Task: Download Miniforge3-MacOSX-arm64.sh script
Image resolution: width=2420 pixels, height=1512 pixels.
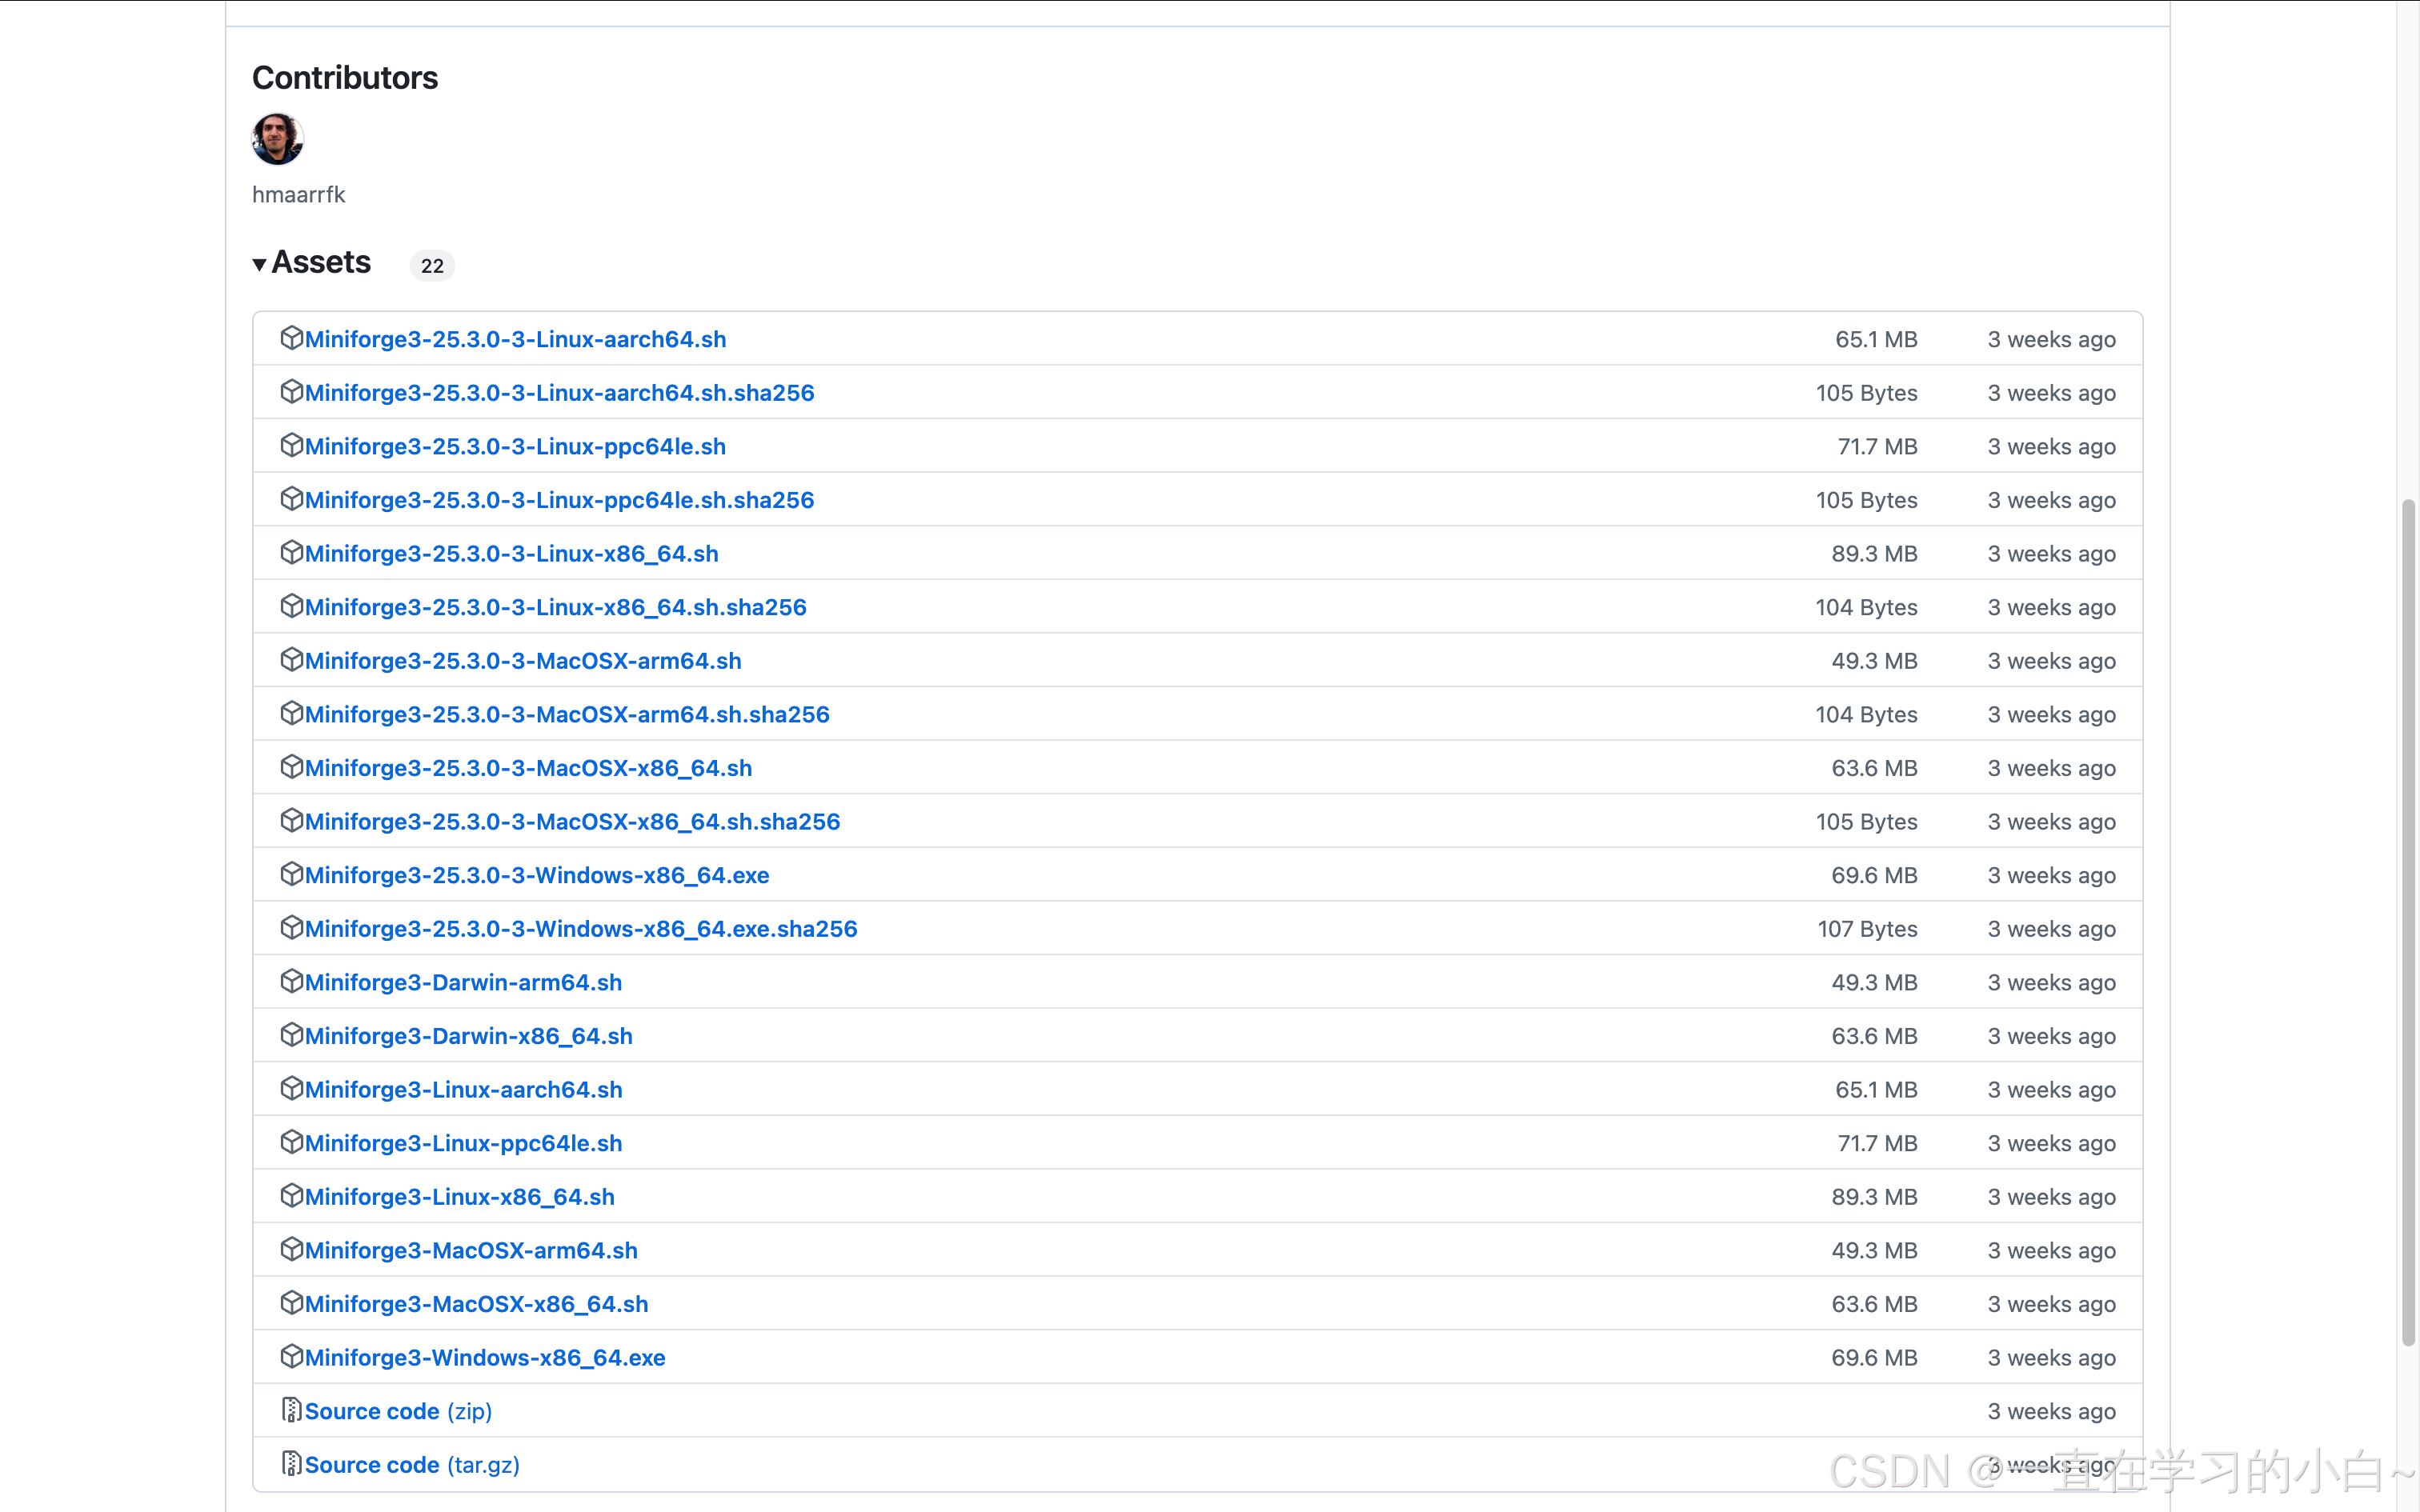Action: pyautogui.click(x=471, y=1251)
